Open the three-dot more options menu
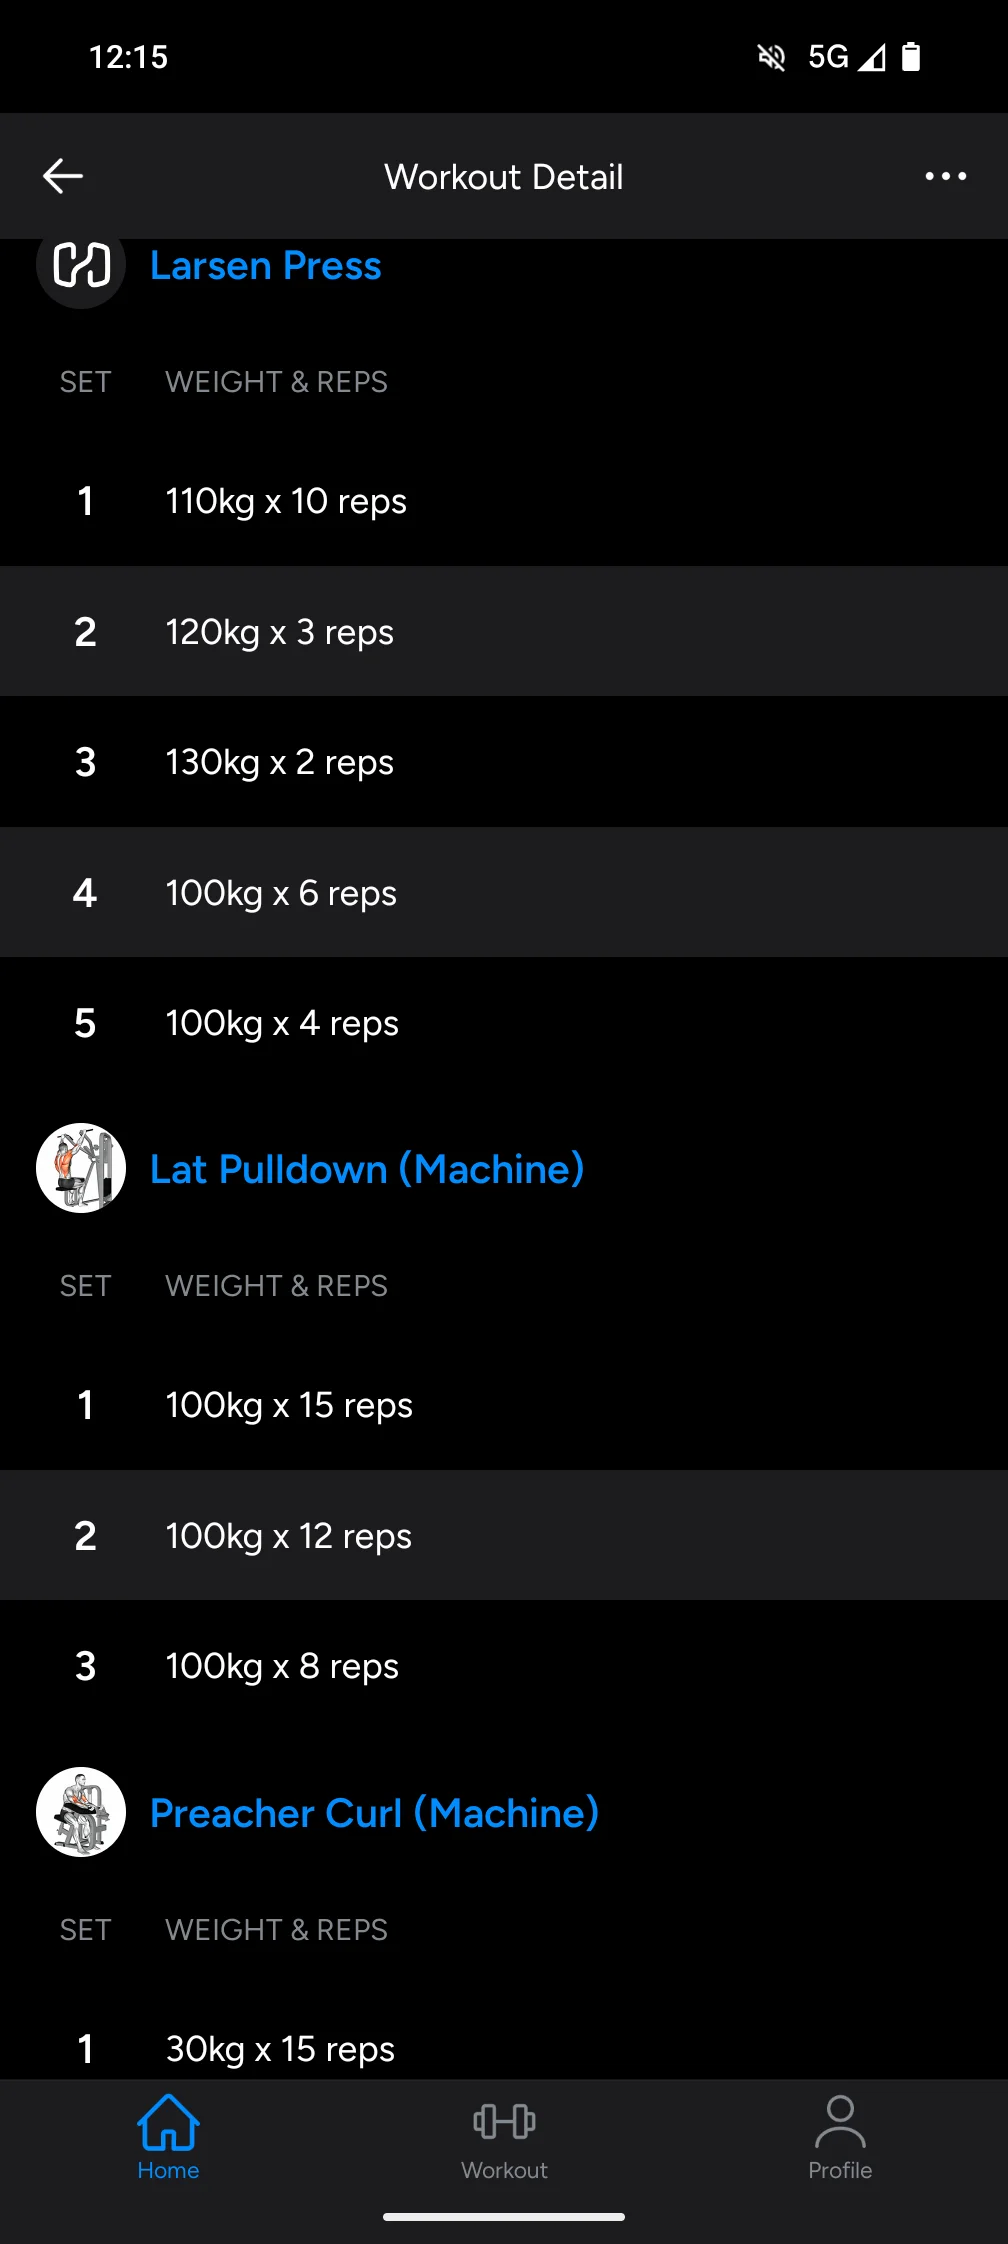The width and height of the screenshot is (1008, 2244). 945,176
